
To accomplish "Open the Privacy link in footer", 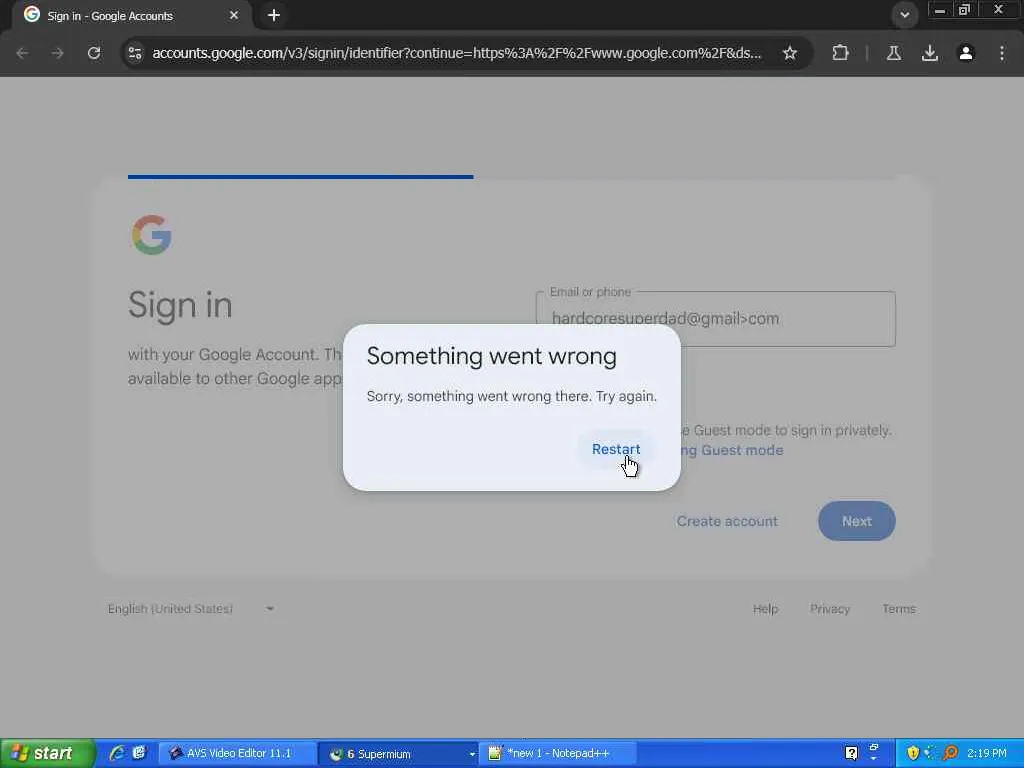I will pos(830,609).
